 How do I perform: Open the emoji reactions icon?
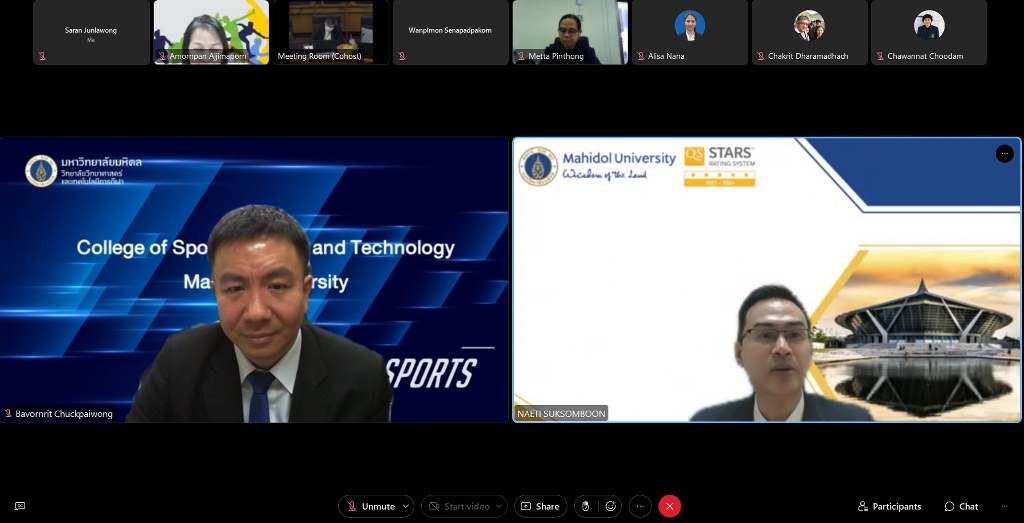(x=611, y=506)
